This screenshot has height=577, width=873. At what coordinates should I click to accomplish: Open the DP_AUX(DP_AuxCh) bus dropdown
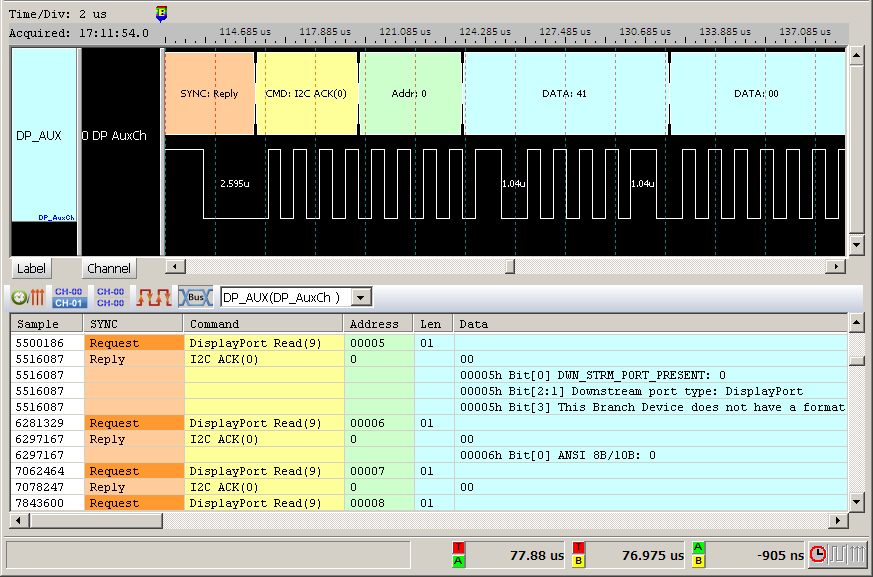point(362,297)
